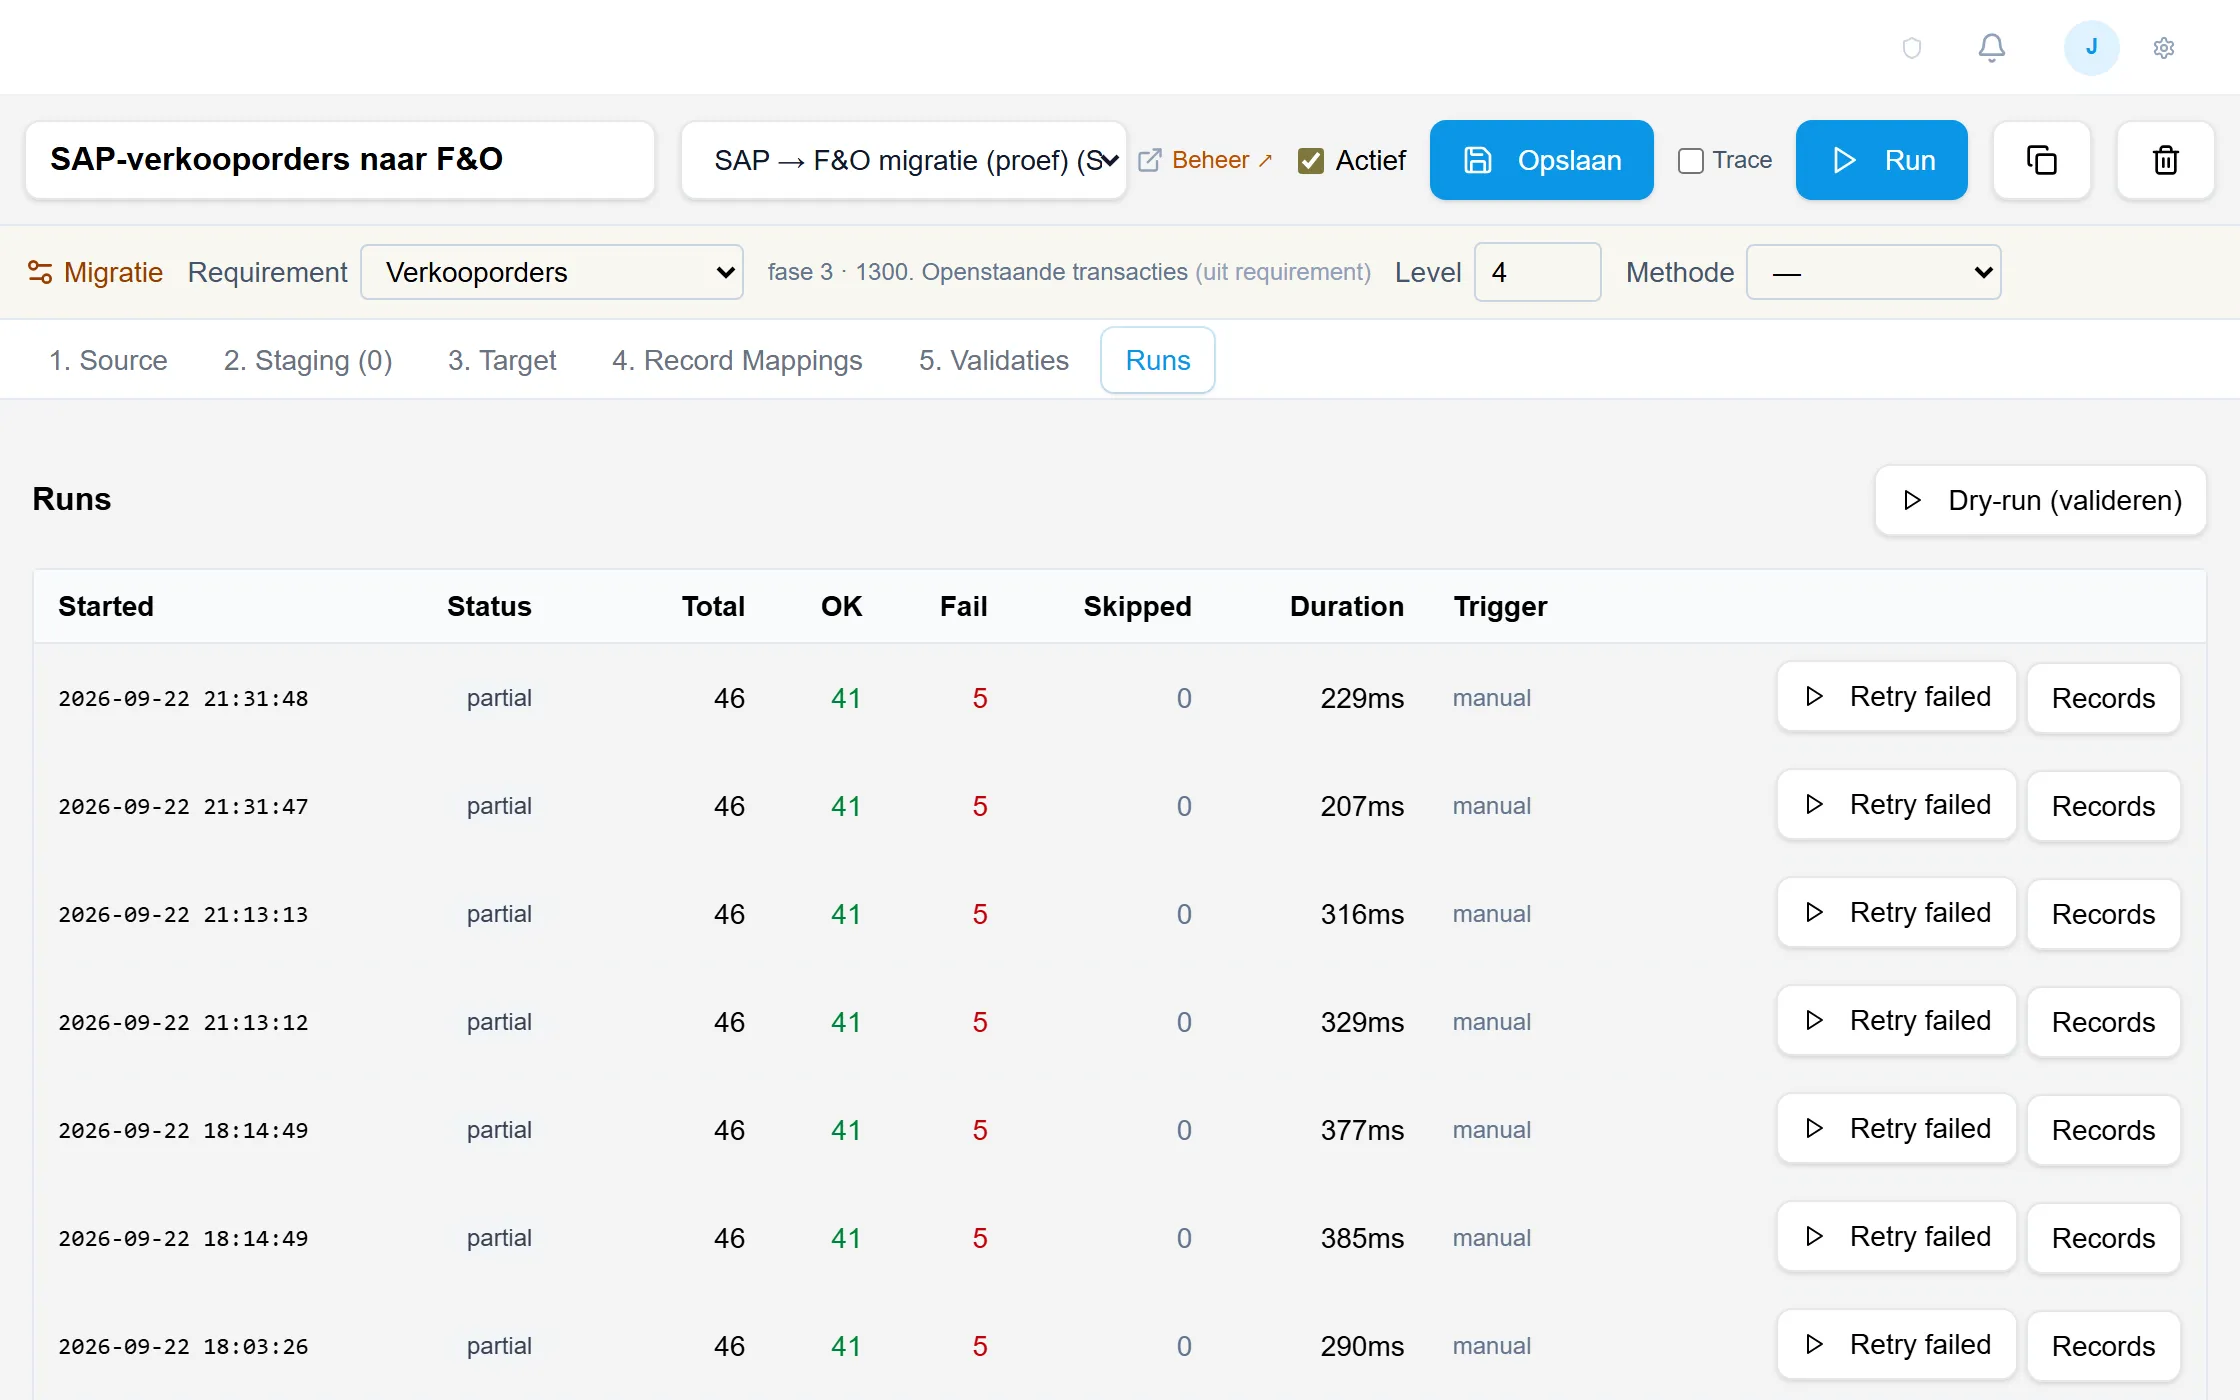Open the Requirement Verkooporders dropdown
This screenshot has width=2240, height=1400.
click(552, 272)
